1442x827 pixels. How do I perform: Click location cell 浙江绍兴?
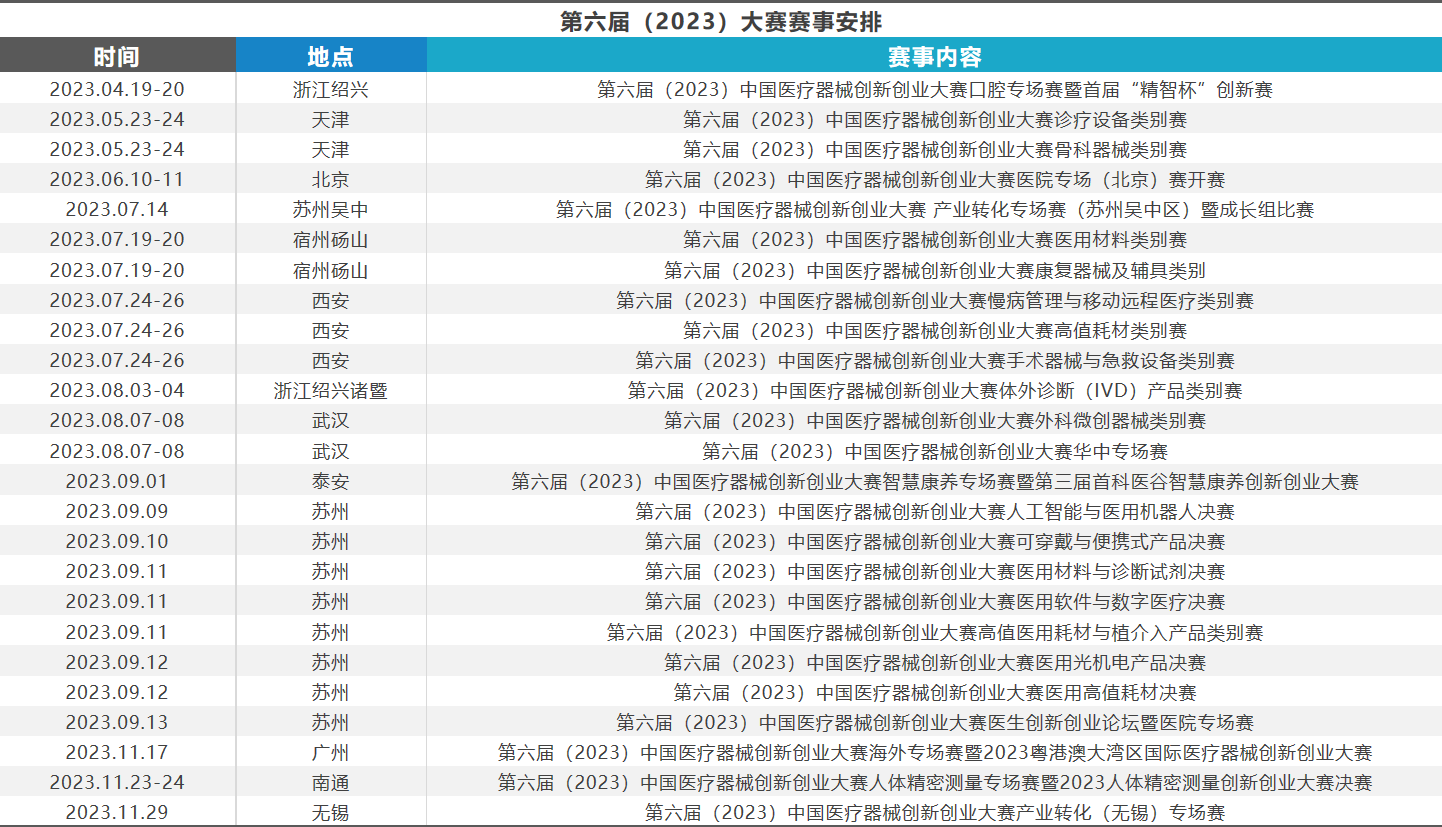point(331,89)
